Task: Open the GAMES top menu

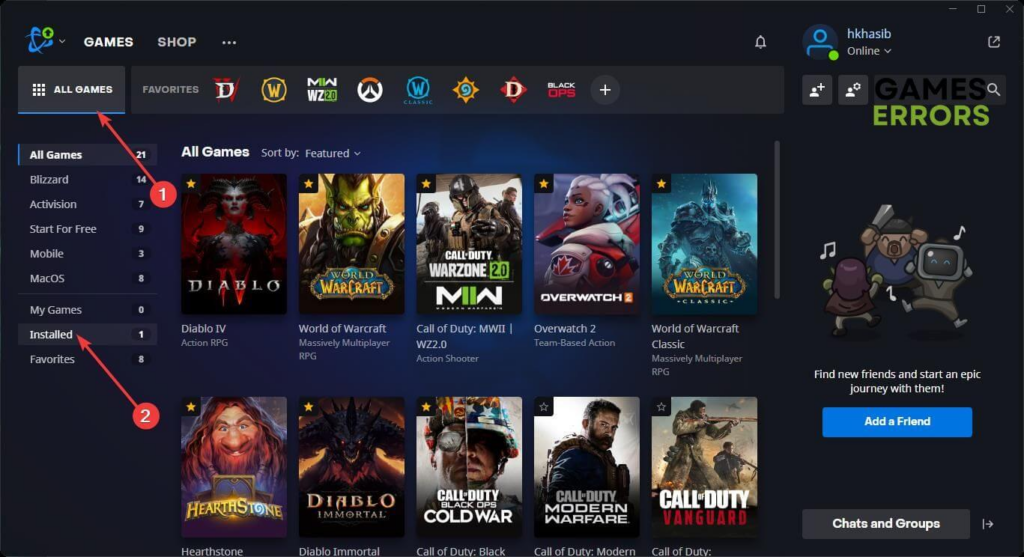Action: [108, 42]
